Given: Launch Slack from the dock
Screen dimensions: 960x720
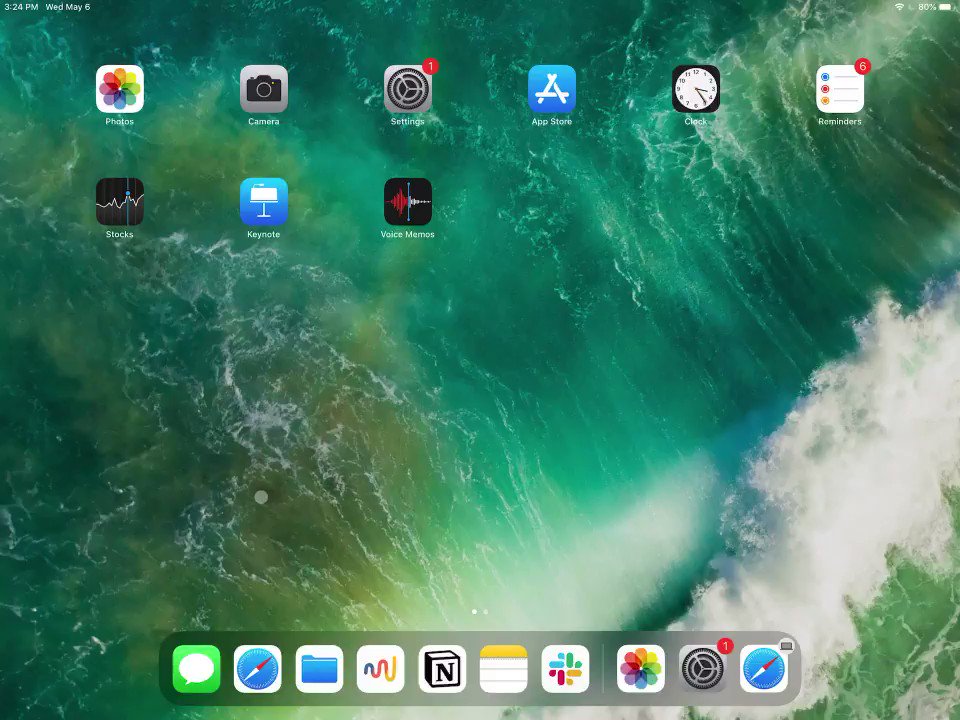Looking at the screenshot, I should [x=565, y=669].
